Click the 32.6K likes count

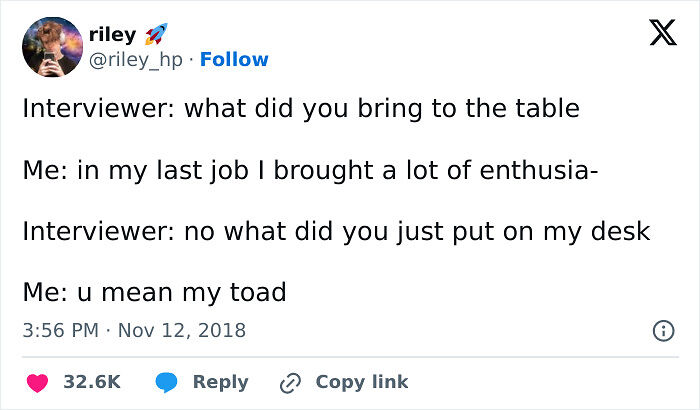[92, 382]
